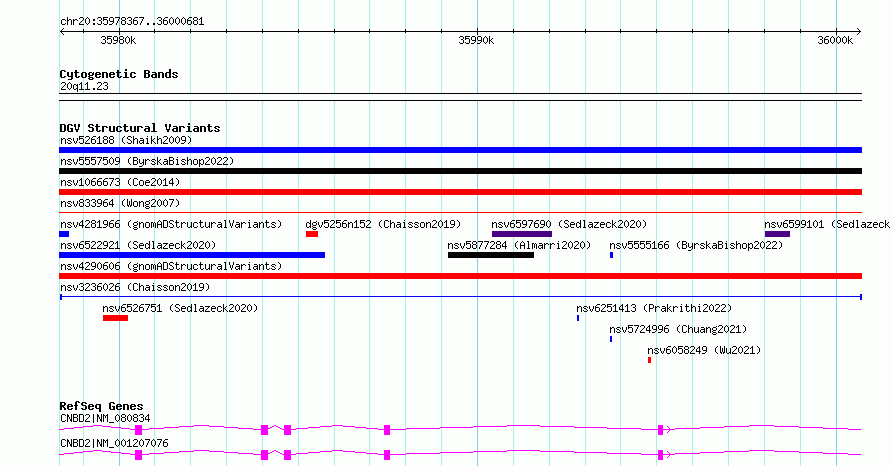Click the right arrow of the ruler
The width and height of the screenshot is (890, 466).
[x=859, y=31]
